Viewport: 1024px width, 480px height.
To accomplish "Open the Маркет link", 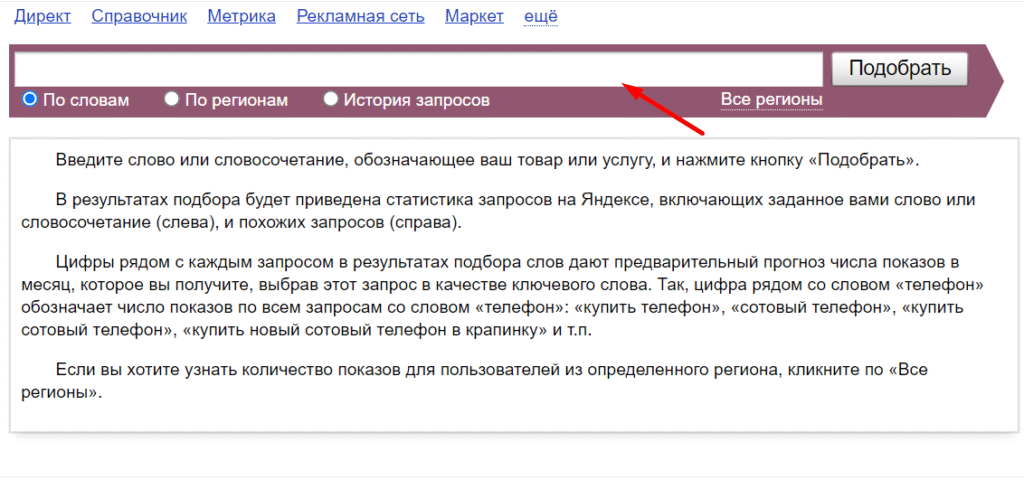I will click(x=474, y=16).
